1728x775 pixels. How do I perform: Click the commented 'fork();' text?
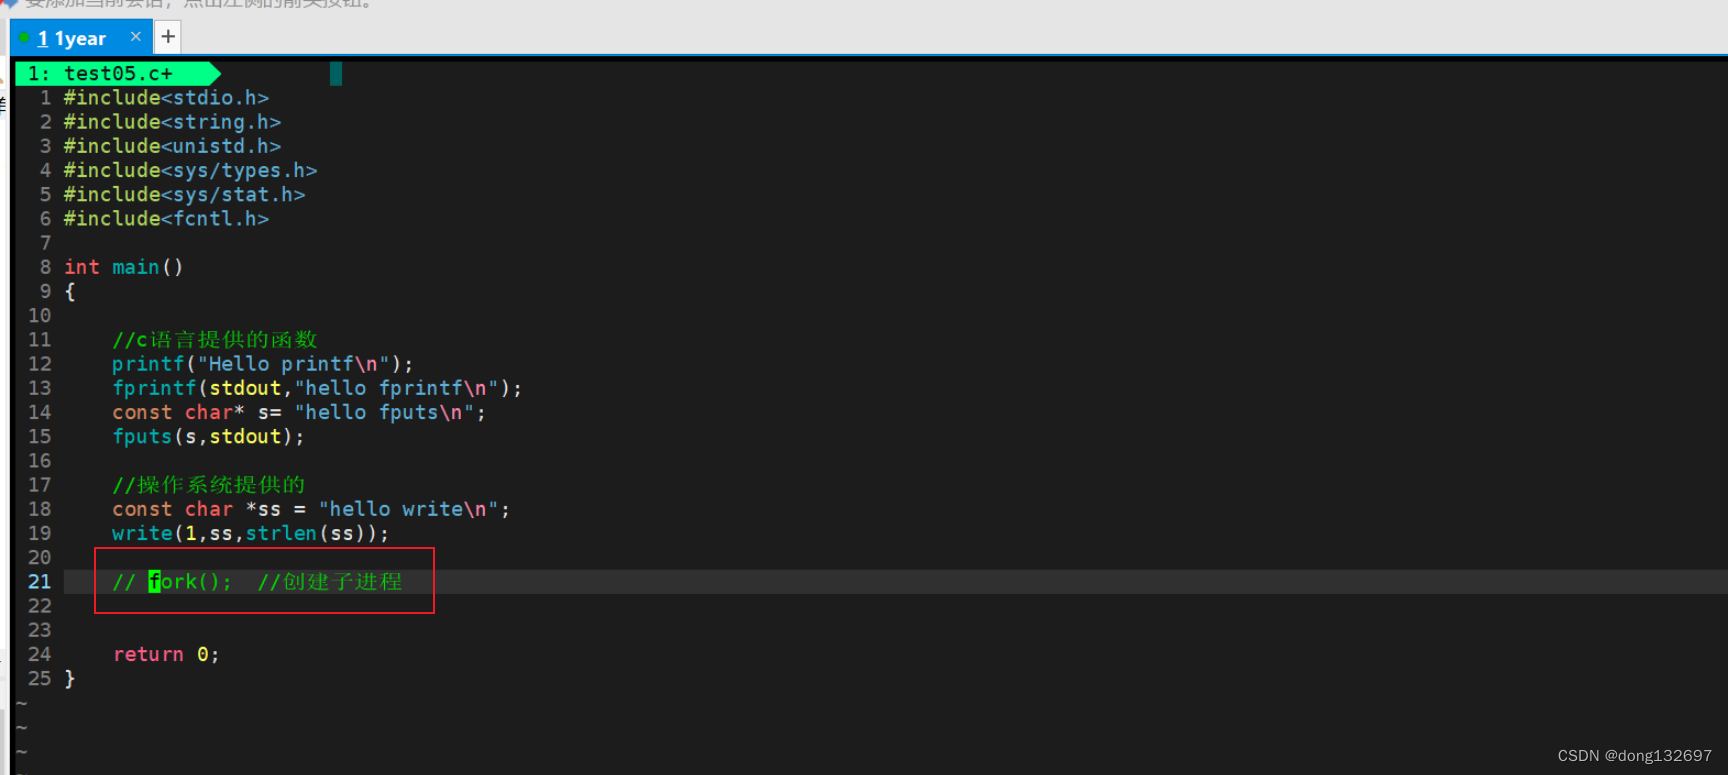tap(190, 582)
